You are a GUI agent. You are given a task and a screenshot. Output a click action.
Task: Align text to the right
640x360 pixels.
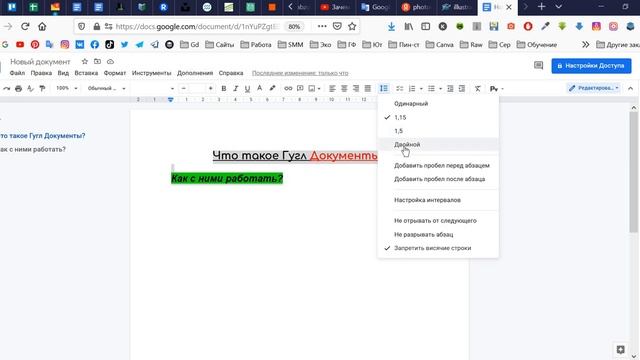[356, 89]
